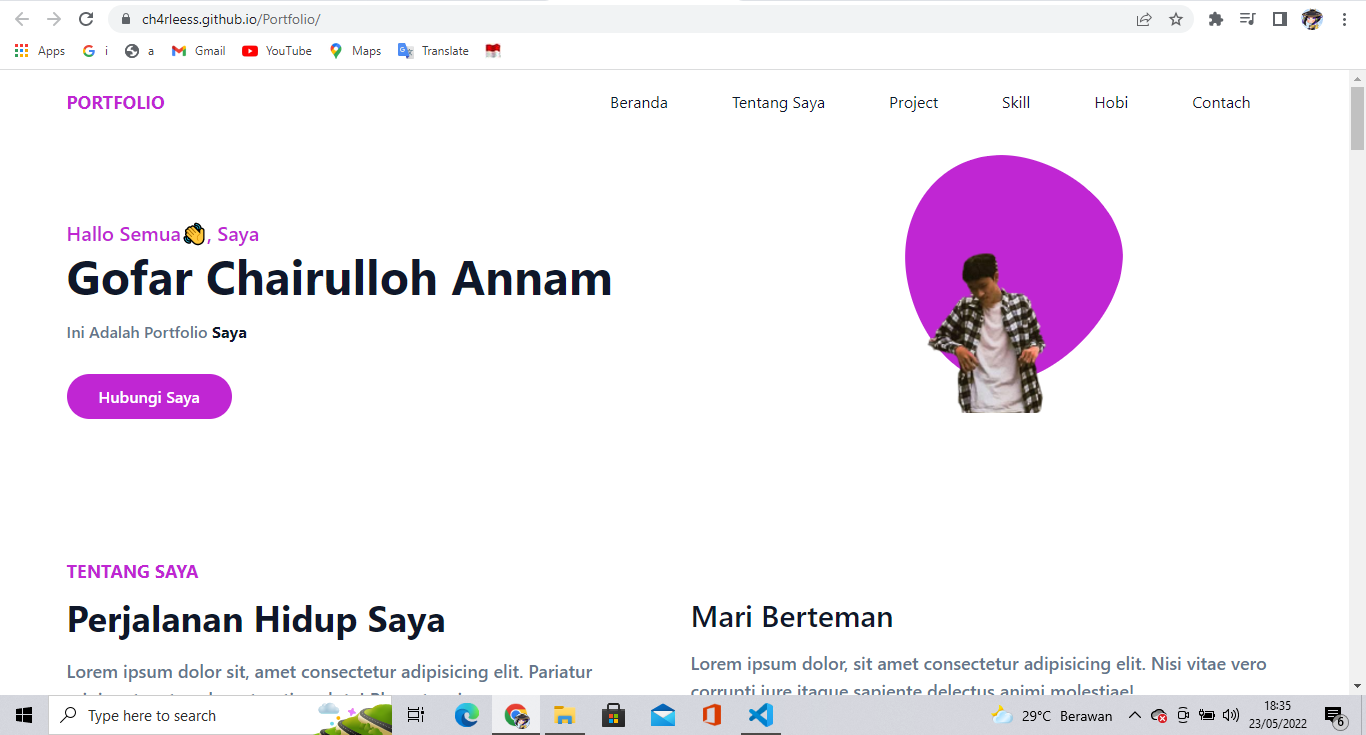The image size is (1366, 735).
Task: Click the PORTFOLIO site logo
Action: point(116,103)
